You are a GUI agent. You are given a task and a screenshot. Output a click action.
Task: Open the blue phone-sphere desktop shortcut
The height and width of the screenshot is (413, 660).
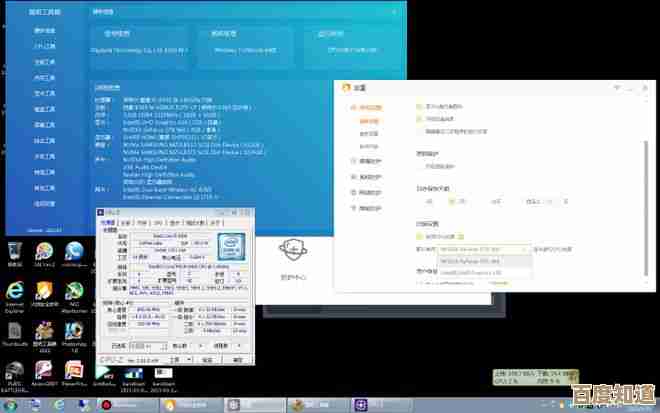click(74, 254)
